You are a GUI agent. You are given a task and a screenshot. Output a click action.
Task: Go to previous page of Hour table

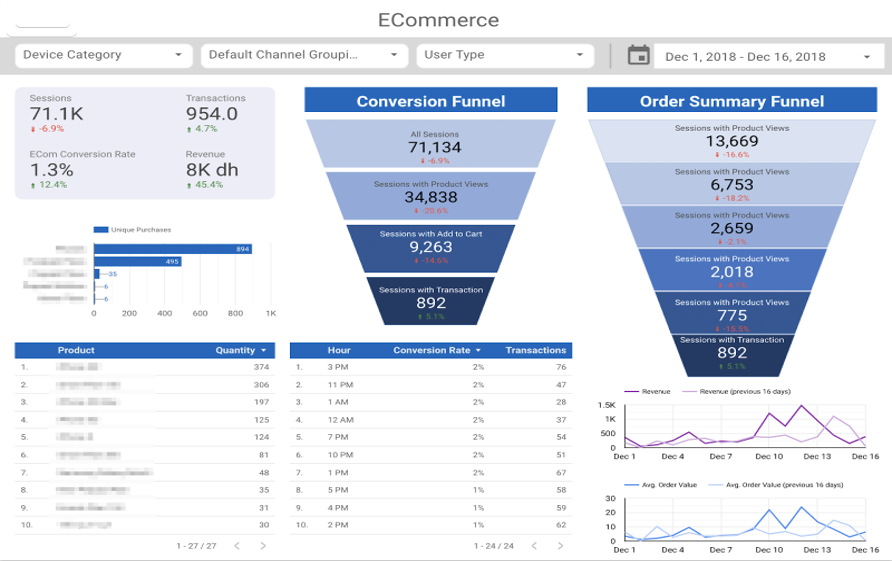[x=534, y=546]
